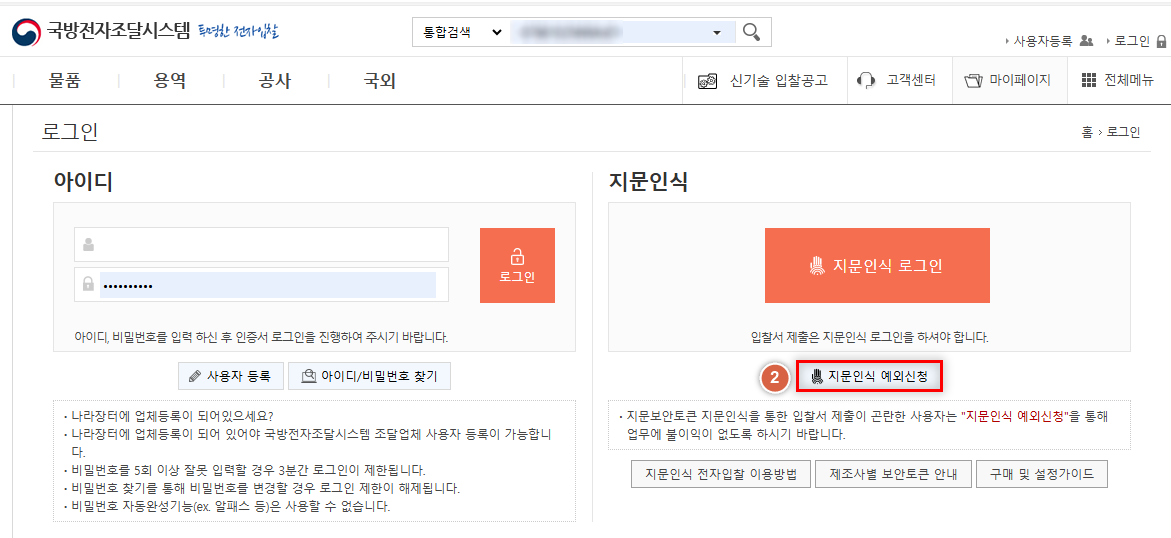Viewport: 1171px width, 538px height.
Task: Click 구매 및 설정가이드 button
Action: coord(1042,474)
